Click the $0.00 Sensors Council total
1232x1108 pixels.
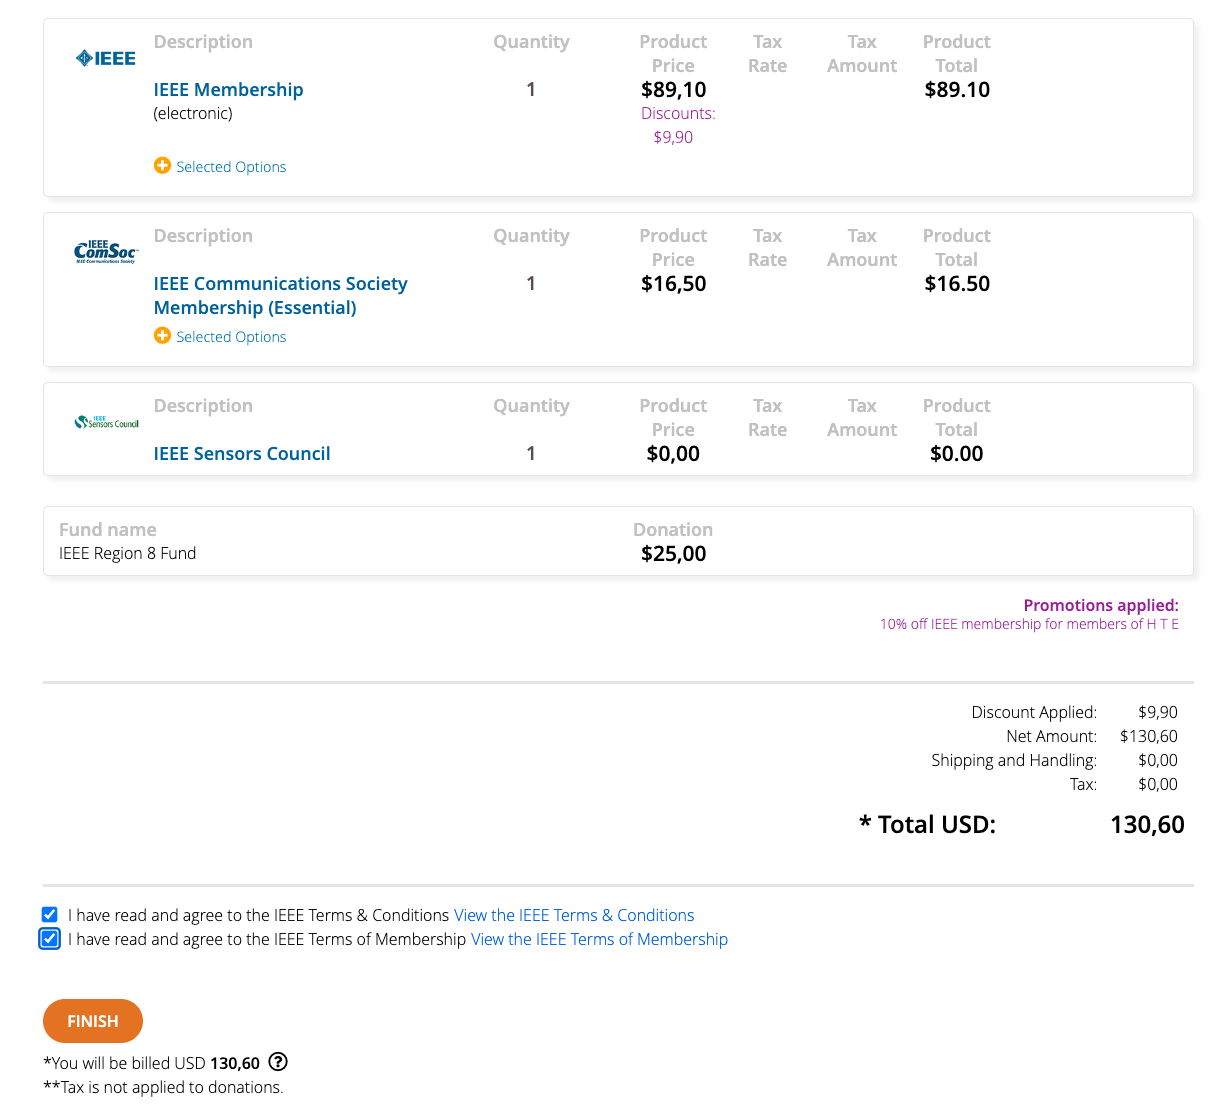(x=957, y=453)
